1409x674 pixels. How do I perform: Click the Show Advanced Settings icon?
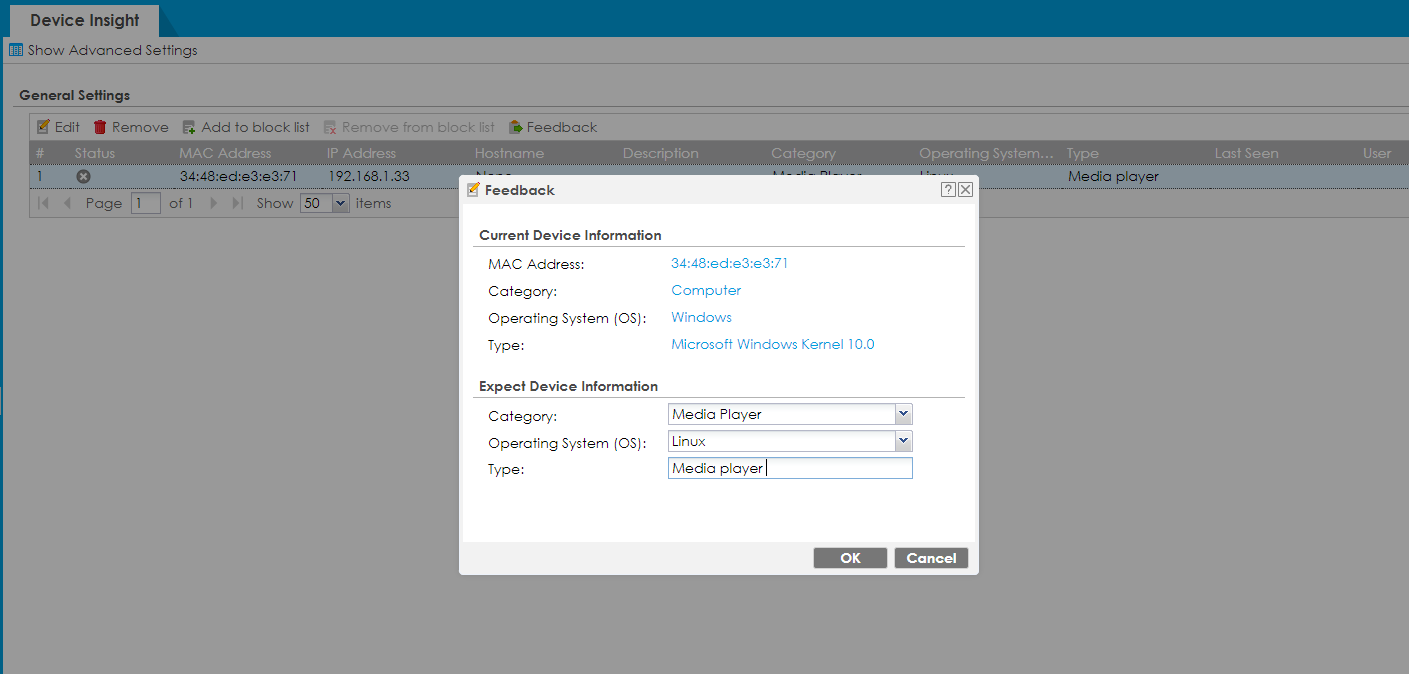pyautogui.click(x=16, y=50)
